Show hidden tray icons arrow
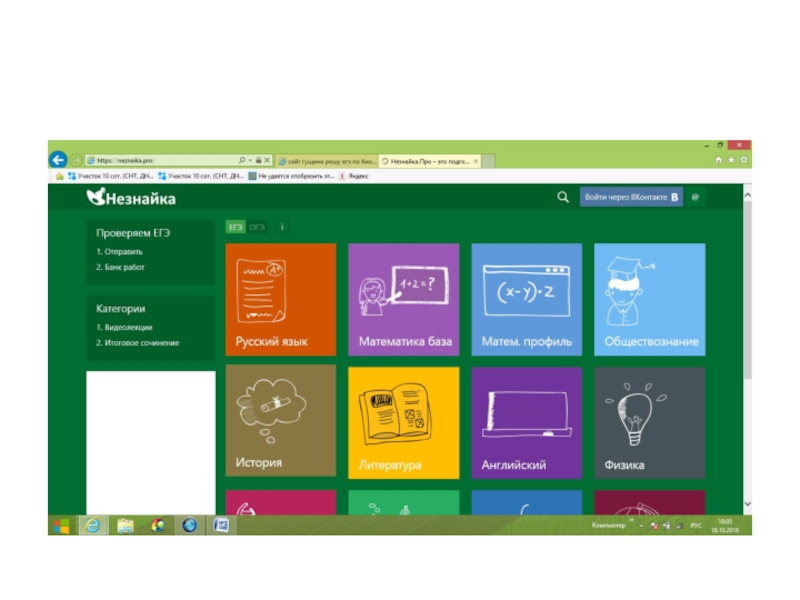Image resolution: width=800 pixels, height=600 pixels. pos(642,526)
